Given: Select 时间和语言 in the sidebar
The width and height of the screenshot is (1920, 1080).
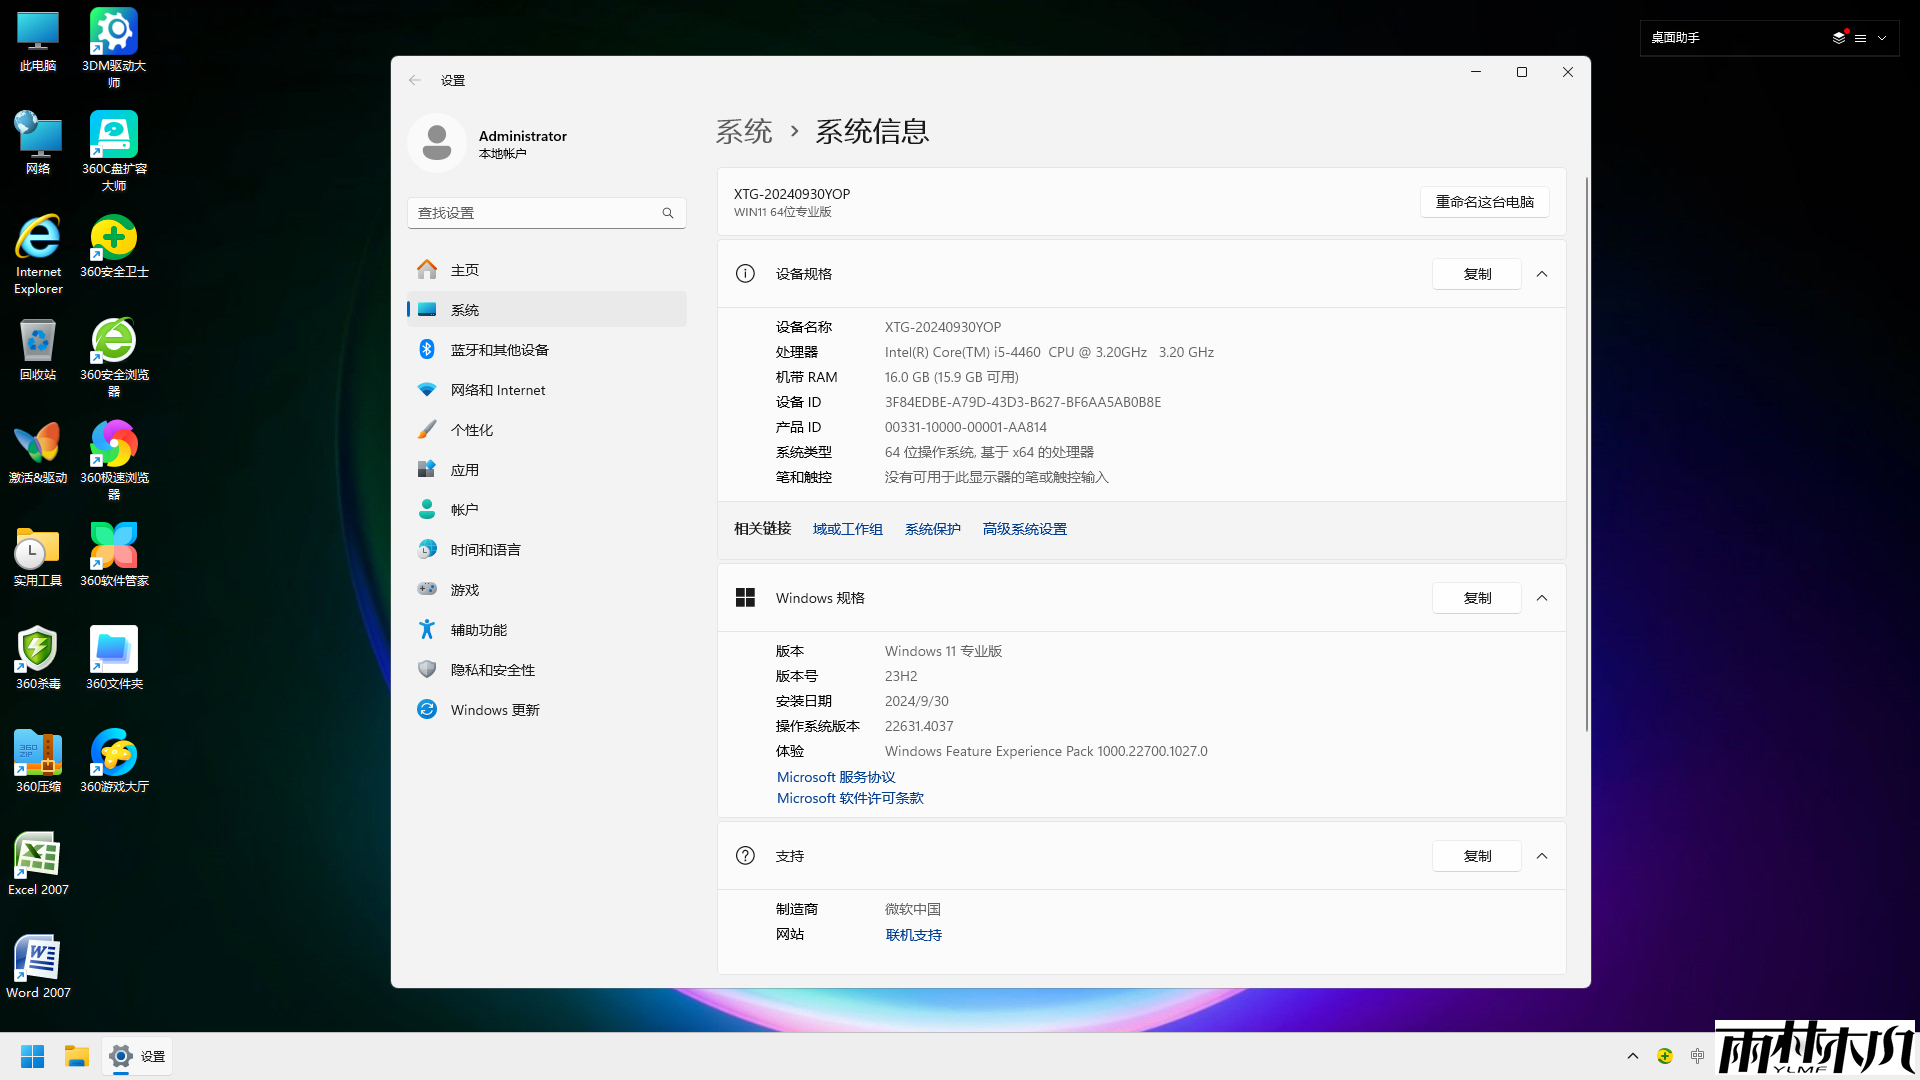Looking at the screenshot, I should (485, 550).
